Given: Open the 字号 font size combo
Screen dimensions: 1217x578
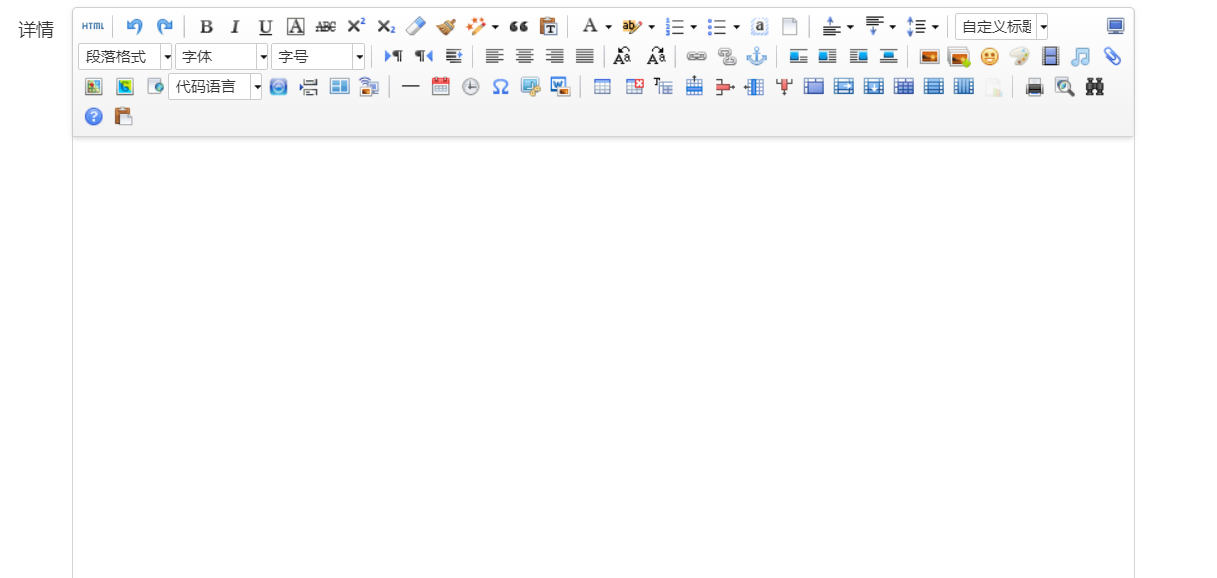Looking at the screenshot, I should [x=318, y=57].
